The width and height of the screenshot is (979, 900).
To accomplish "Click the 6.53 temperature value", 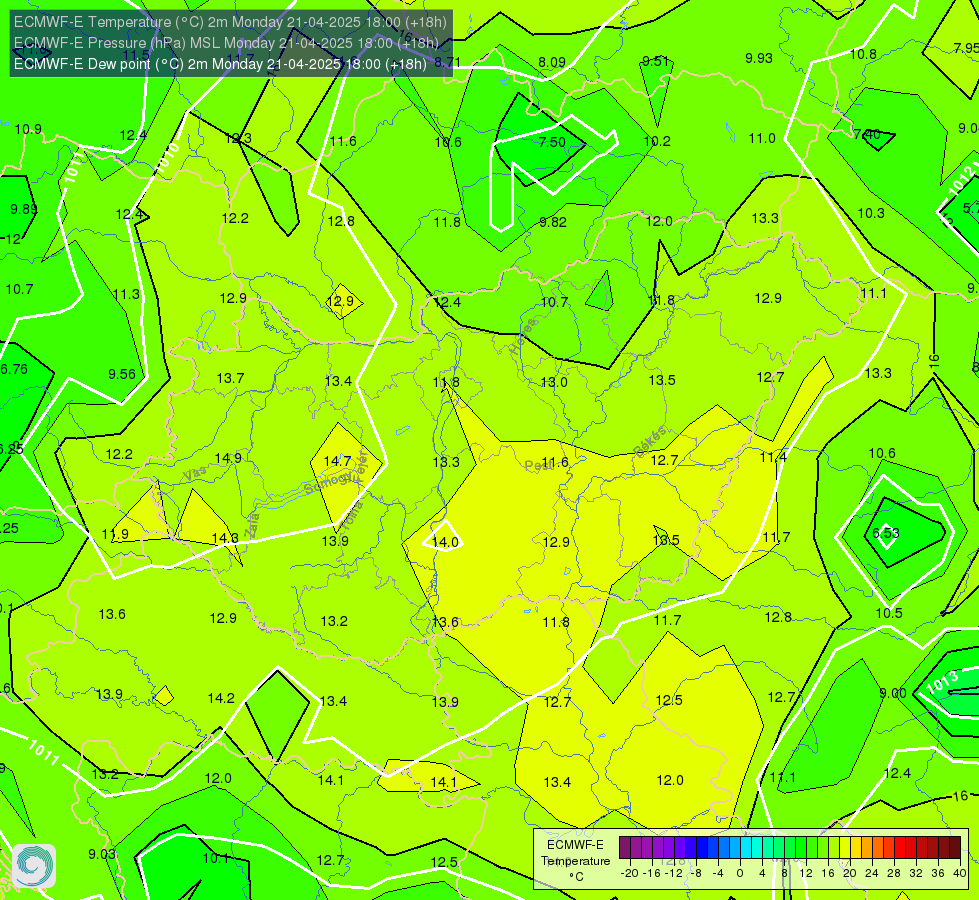I will pos(885,533).
